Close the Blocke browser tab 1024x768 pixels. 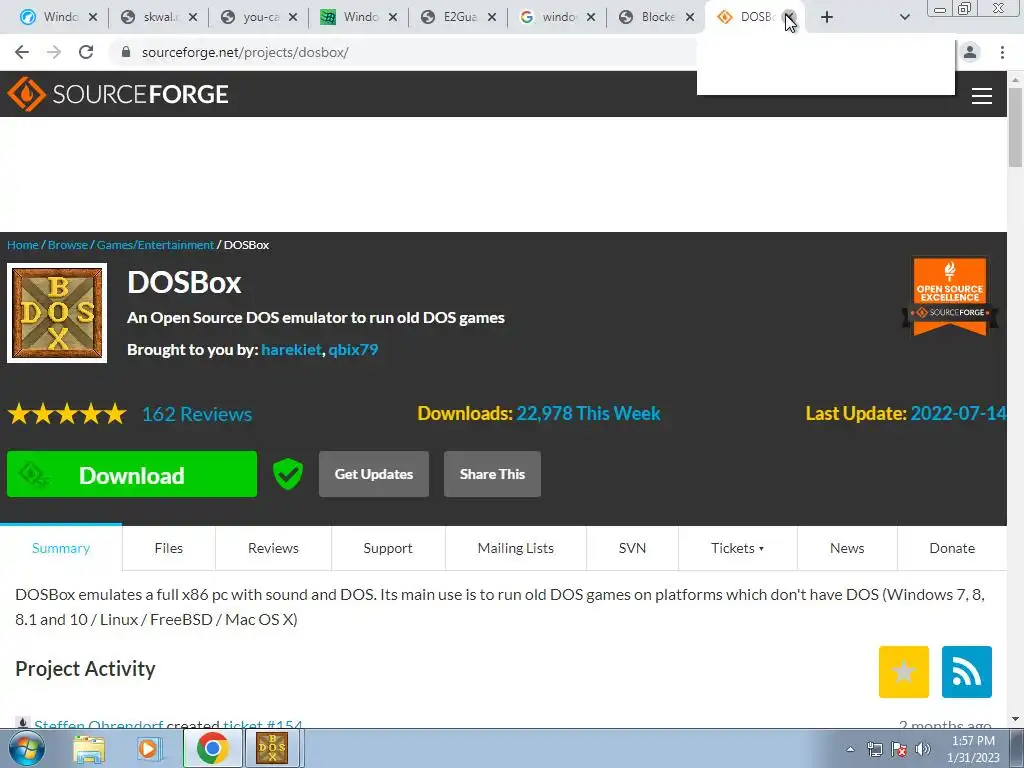point(690,17)
